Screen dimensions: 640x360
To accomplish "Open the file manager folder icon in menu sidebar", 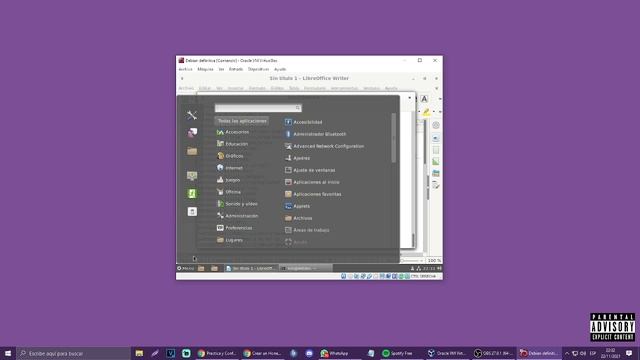I will (192, 151).
